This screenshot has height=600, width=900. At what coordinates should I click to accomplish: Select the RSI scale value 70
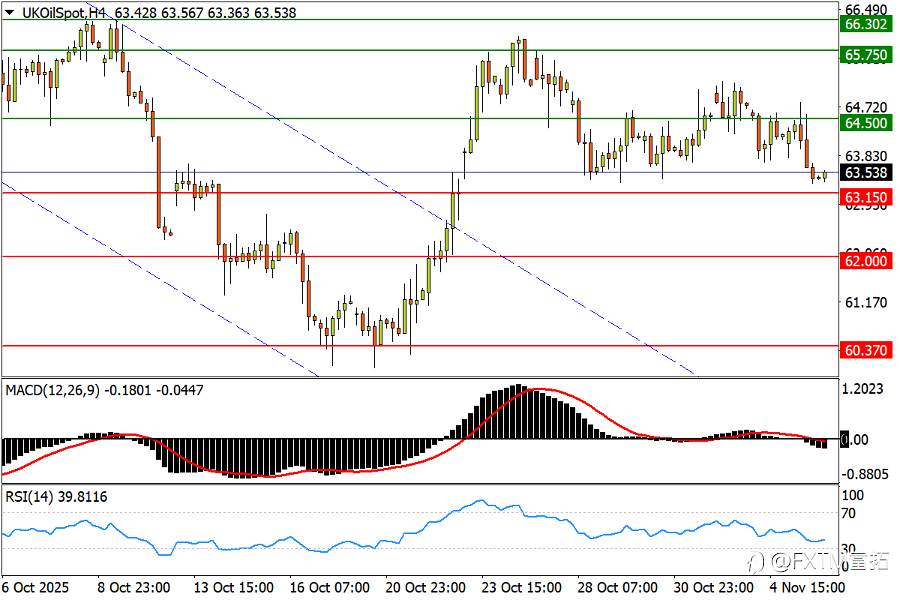click(848, 514)
